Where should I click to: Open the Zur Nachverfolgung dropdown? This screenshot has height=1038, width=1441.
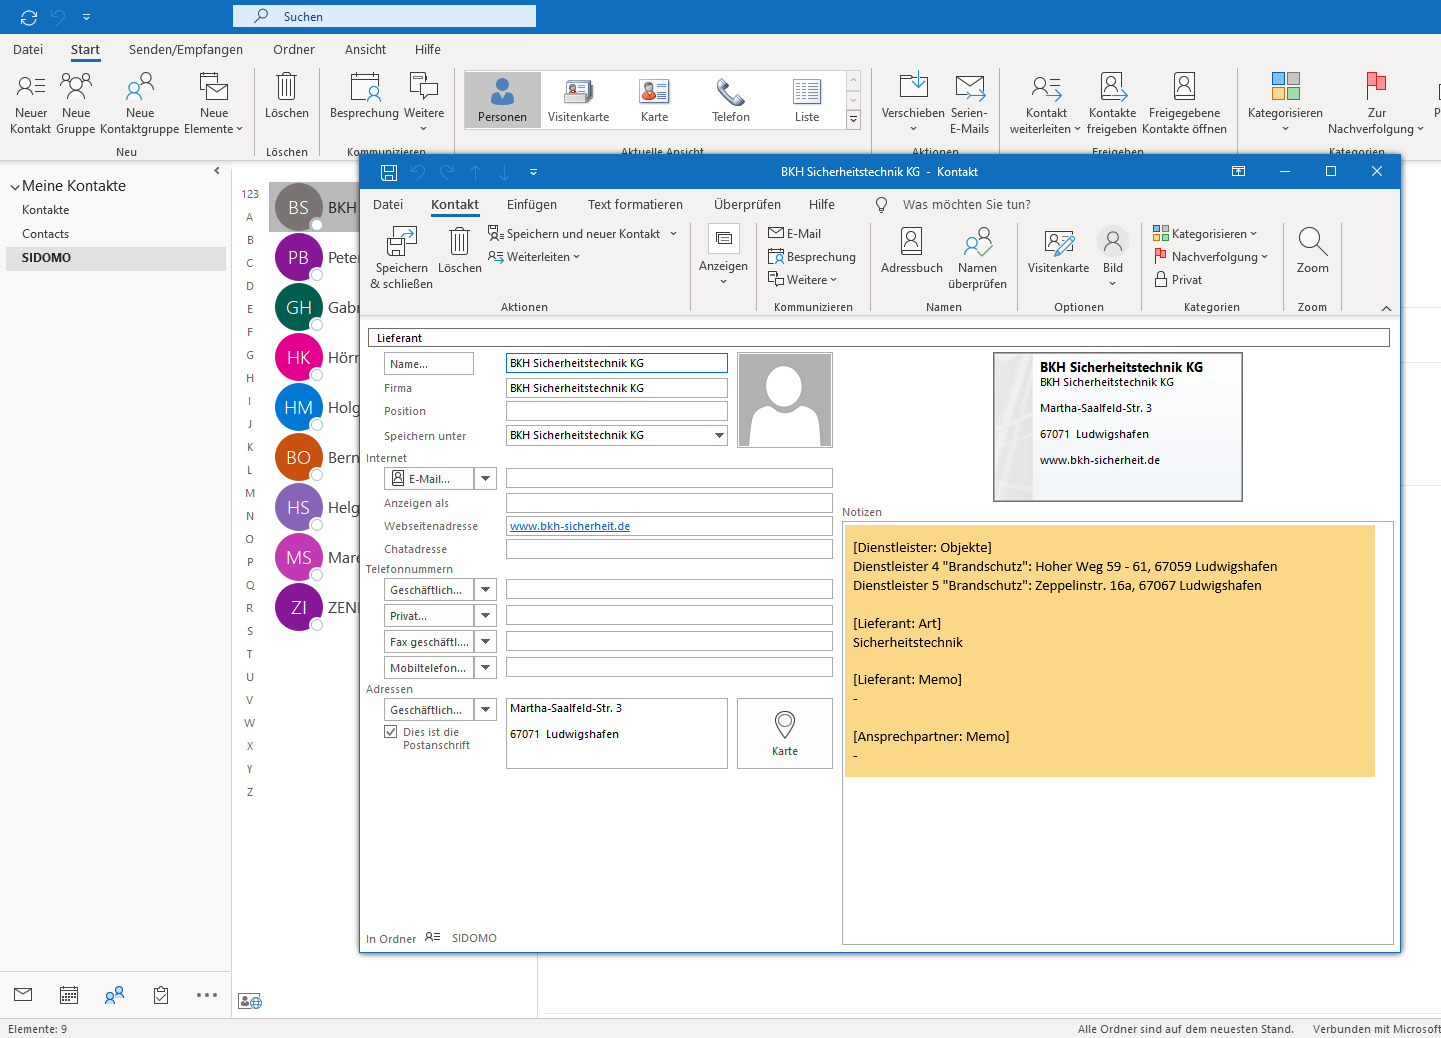(x=1376, y=103)
